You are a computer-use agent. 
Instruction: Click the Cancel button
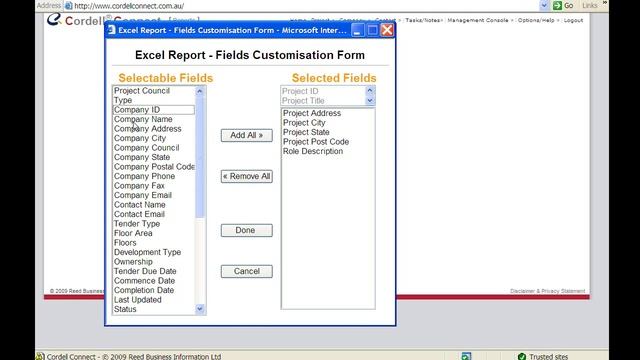[247, 271]
